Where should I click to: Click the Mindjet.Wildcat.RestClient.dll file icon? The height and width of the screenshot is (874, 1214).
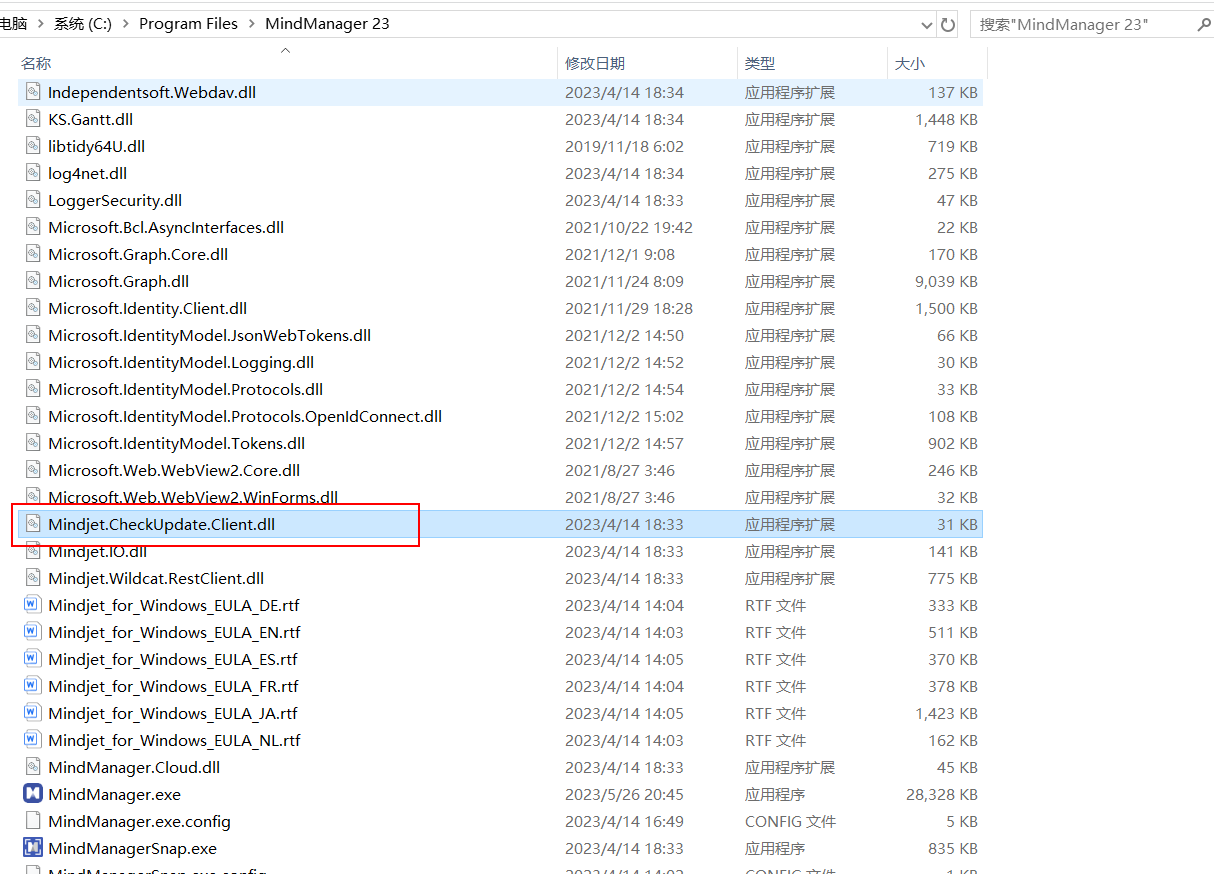pos(33,578)
